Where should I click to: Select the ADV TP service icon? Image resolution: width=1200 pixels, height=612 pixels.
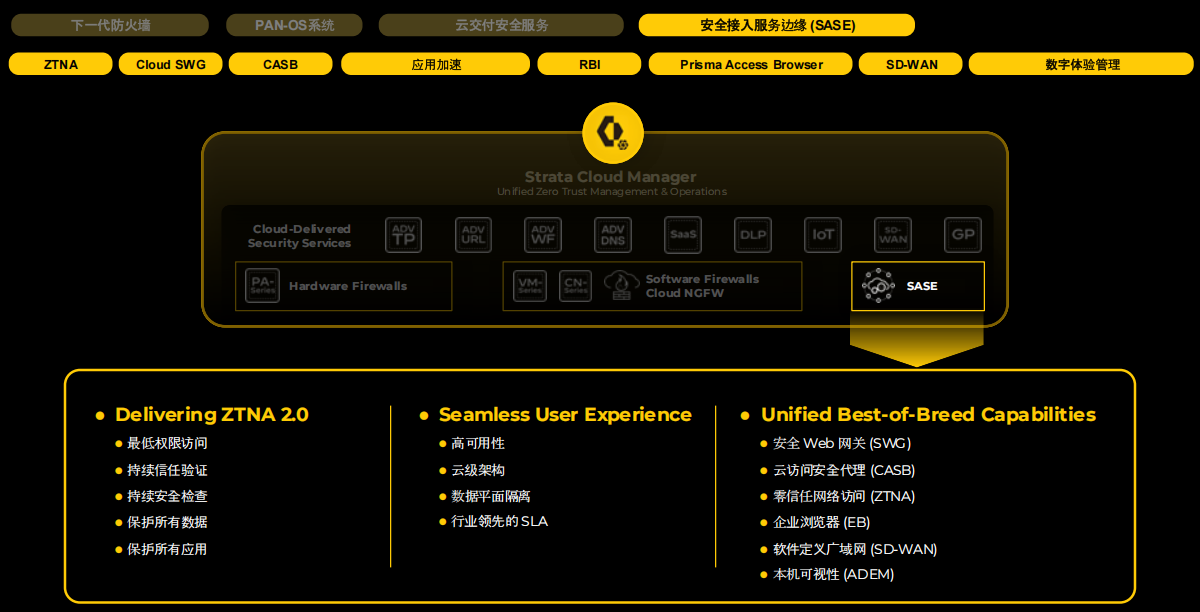click(x=403, y=235)
